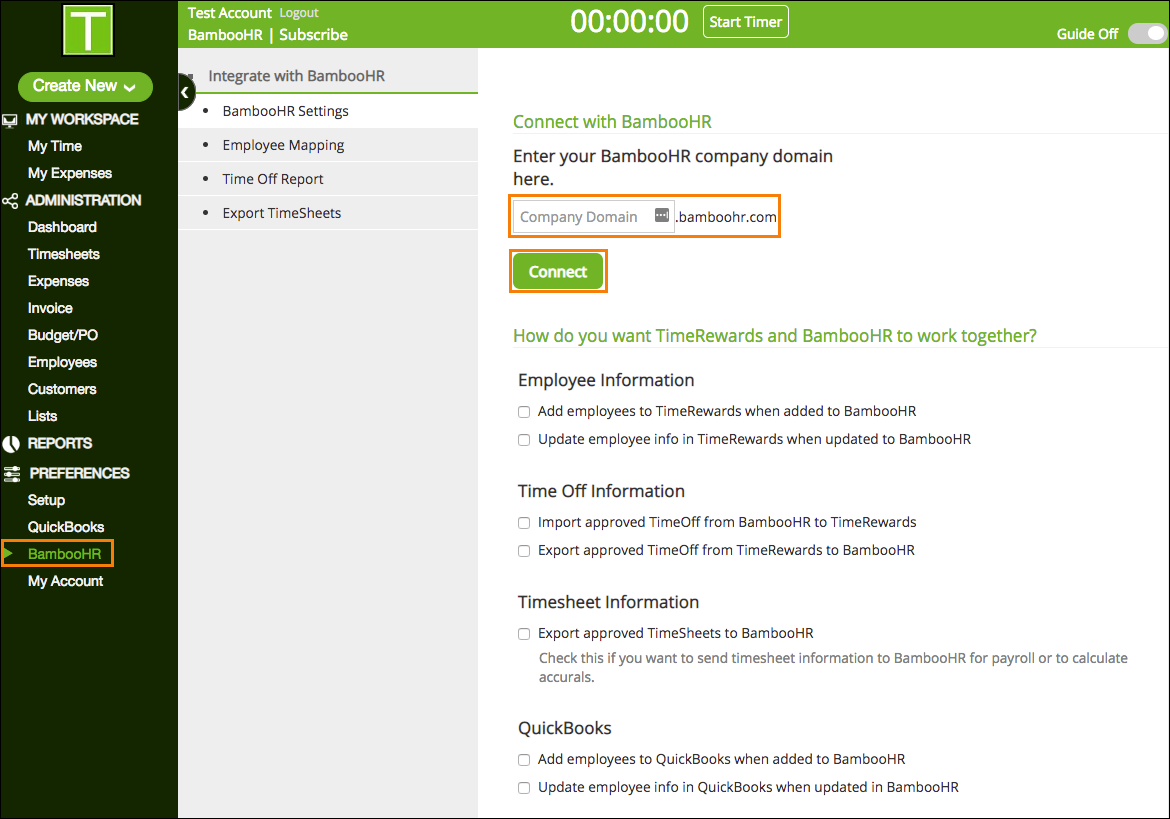Screen dimensions: 1170x819
Task: Click the My Workspace monitor icon
Action: tap(10, 120)
